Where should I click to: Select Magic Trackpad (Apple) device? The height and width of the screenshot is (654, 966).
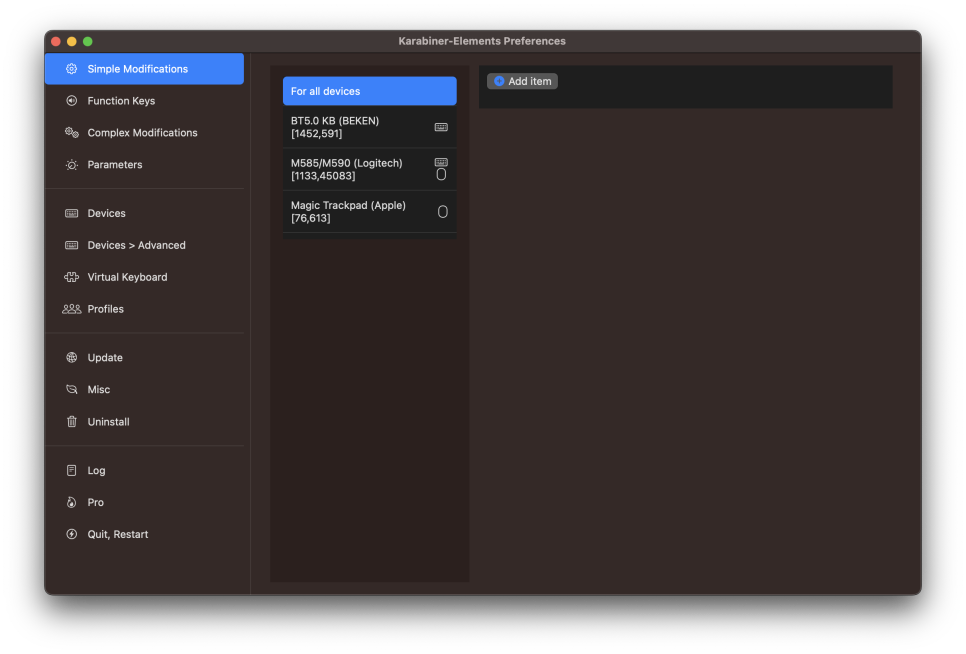pos(370,212)
